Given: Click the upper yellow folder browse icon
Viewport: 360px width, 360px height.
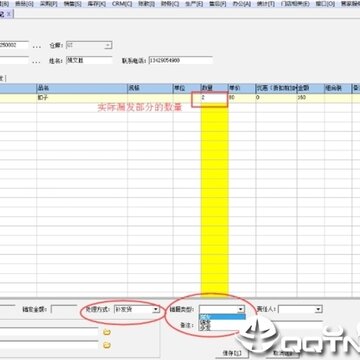Looking at the screenshot, I should click(x=107, y=332).
